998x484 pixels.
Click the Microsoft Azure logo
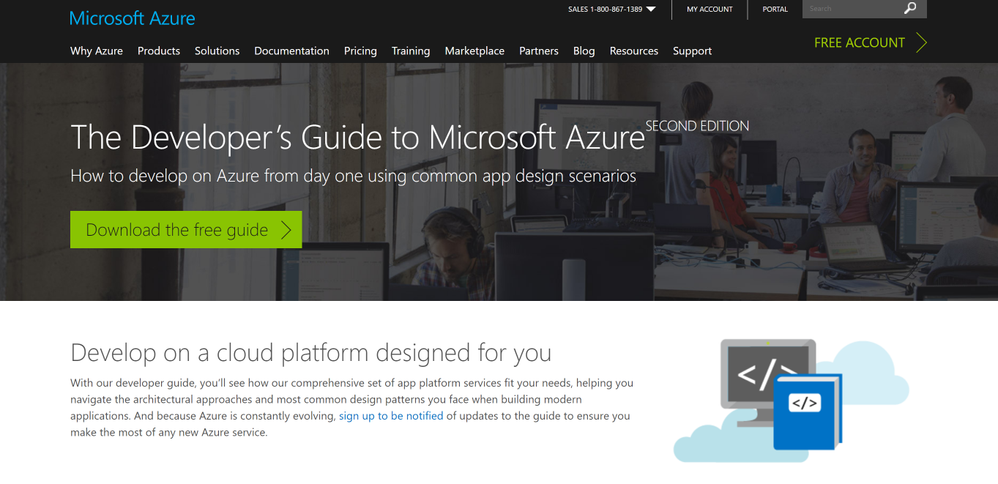pyautogui.click(x=132, y=18)
